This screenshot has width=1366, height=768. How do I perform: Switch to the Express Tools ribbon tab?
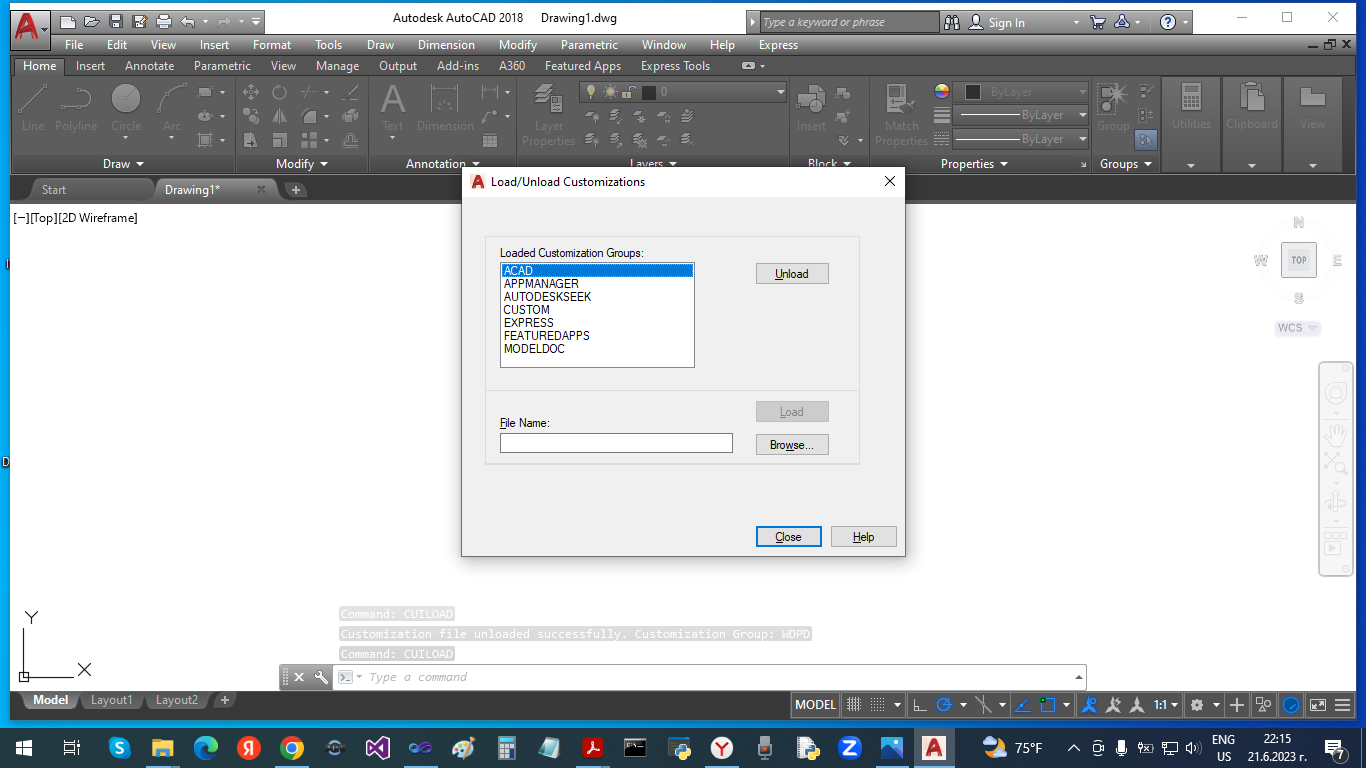click(x=675, y=66)
